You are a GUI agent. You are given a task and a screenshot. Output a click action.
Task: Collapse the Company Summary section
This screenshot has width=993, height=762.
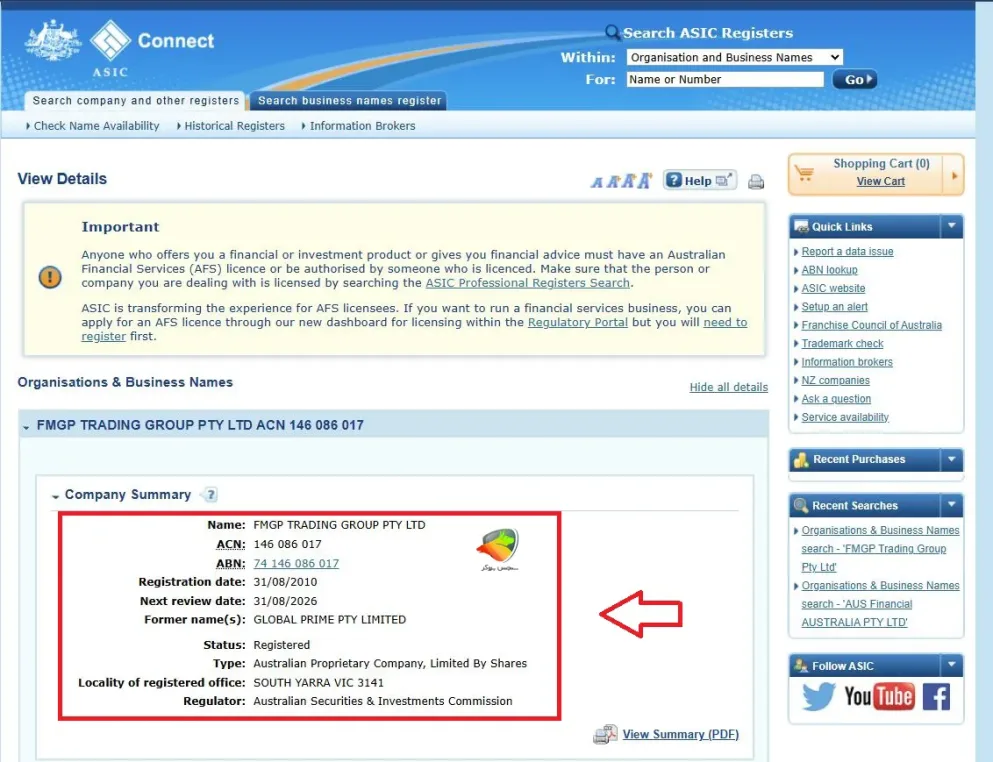[x=55, y=496]
